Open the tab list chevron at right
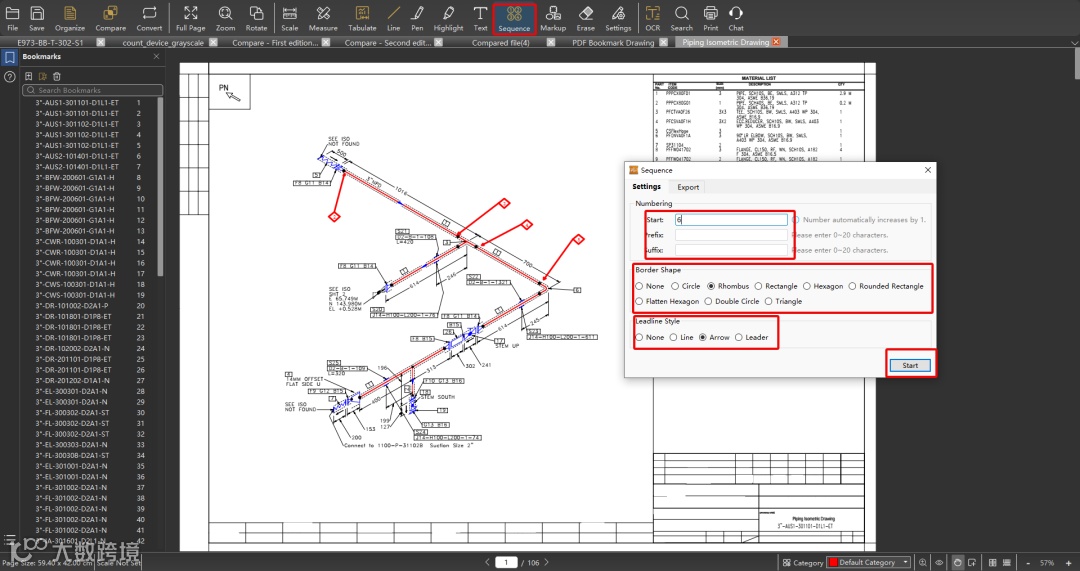The image size is (1080, 571). pyautogui.click(x=1074, y=43)
